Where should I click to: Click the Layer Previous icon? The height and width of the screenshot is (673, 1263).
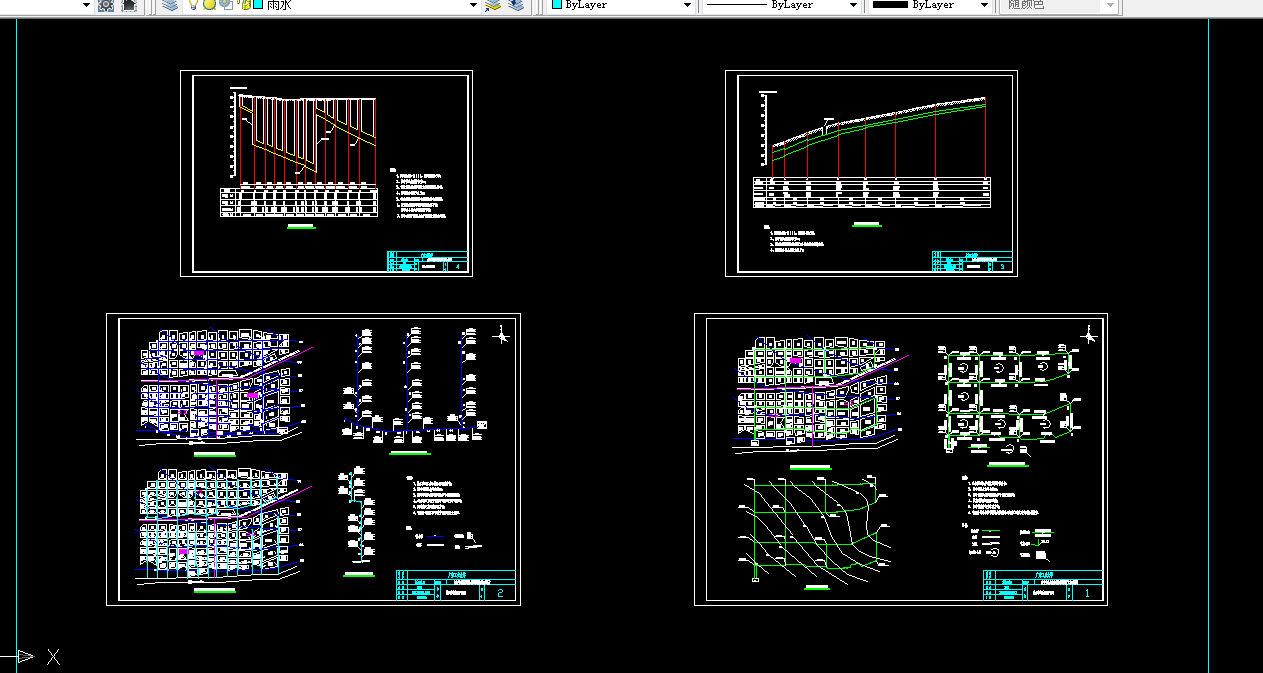[516, 5]
